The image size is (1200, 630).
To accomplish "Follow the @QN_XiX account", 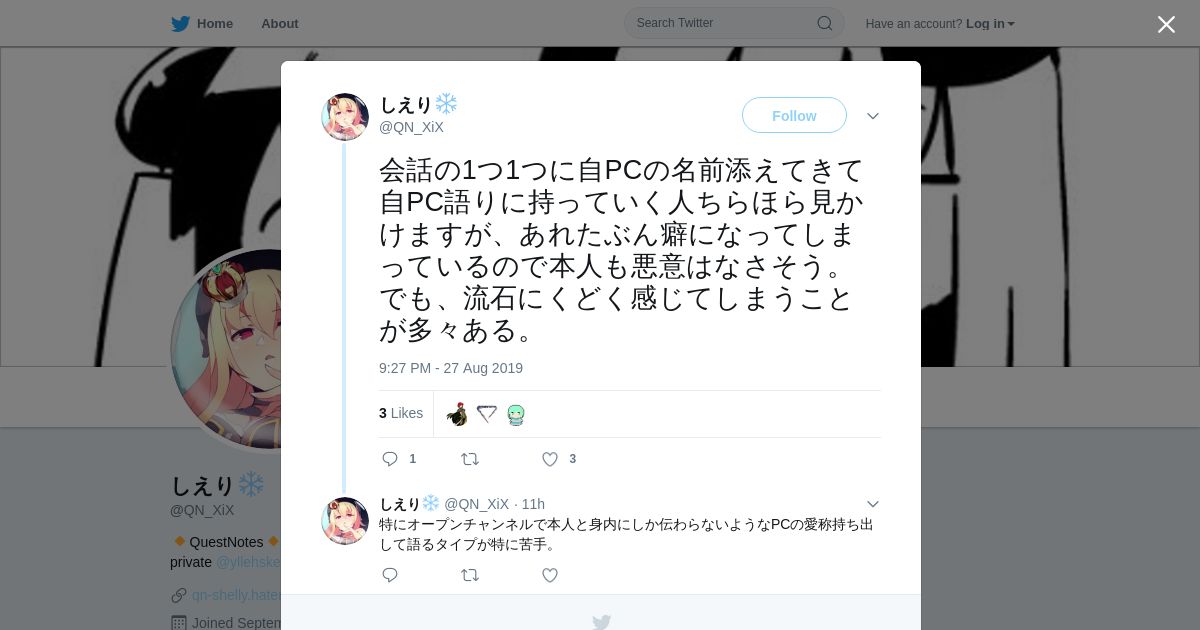I will pyautogui.click(x=794, y=116).
